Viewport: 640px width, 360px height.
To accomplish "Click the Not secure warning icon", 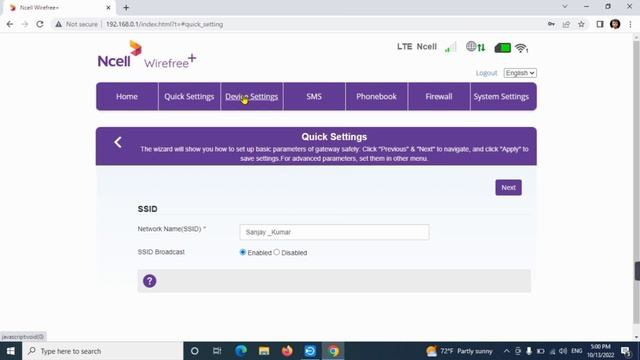I will pos(59,24).
